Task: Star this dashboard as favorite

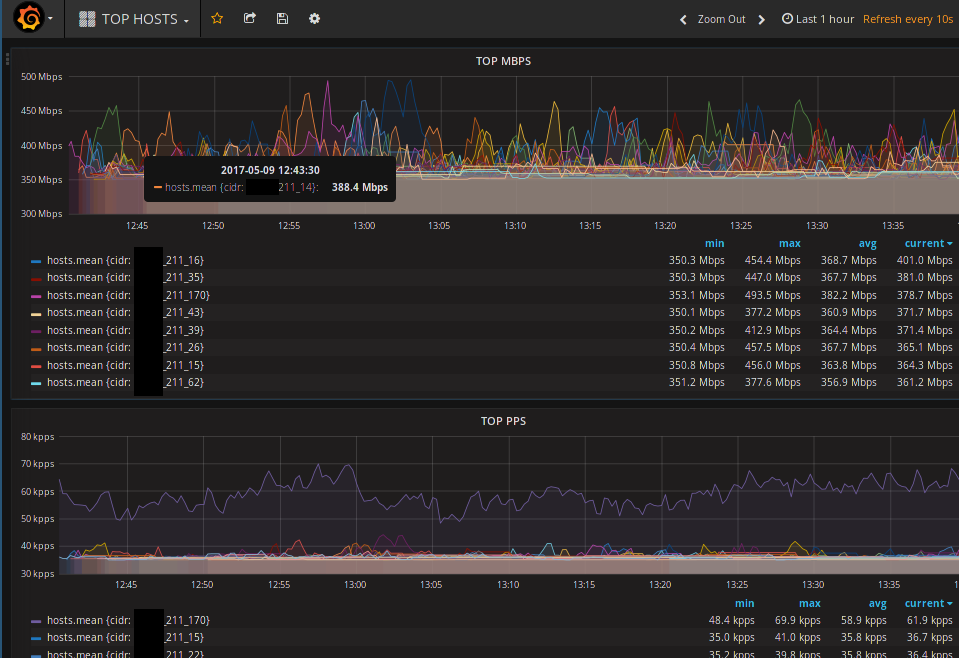Action: 217,19
